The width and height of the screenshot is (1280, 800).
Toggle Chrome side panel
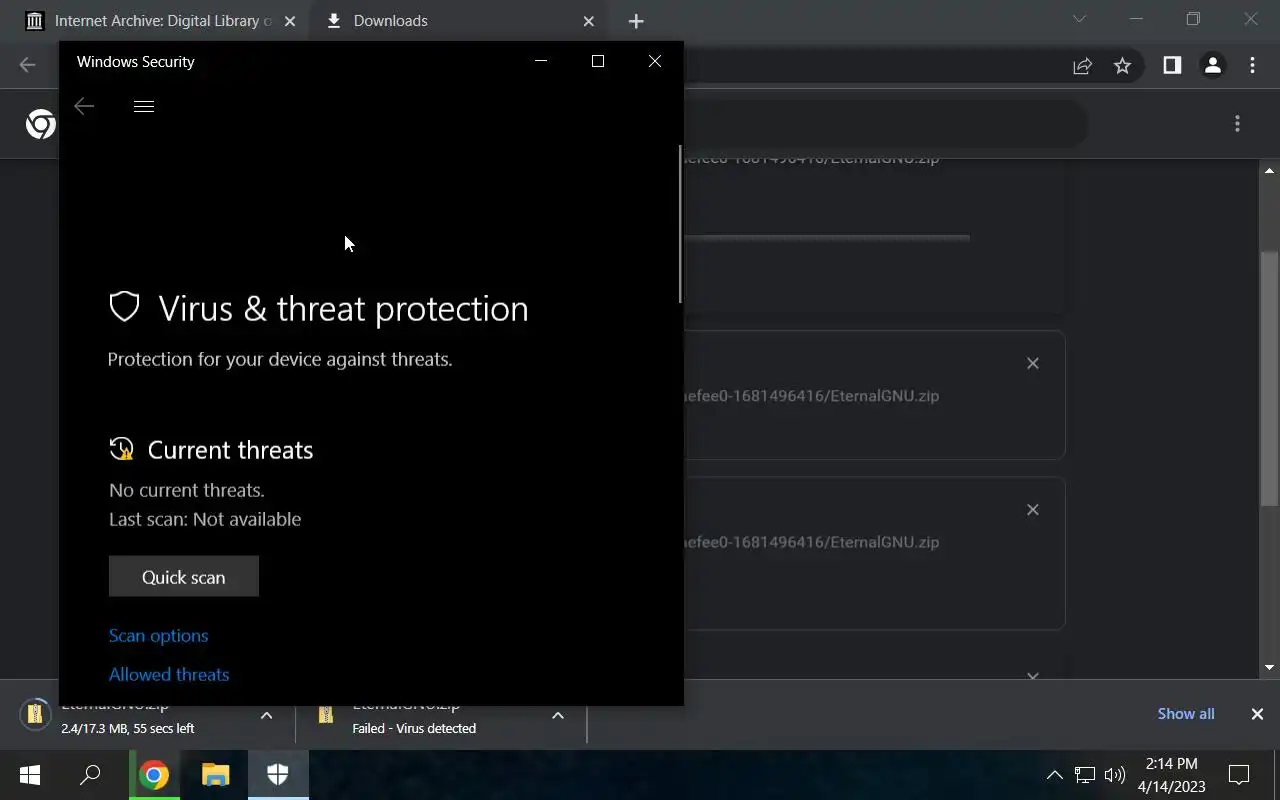pyautogui.click(x=1172, y=66)
